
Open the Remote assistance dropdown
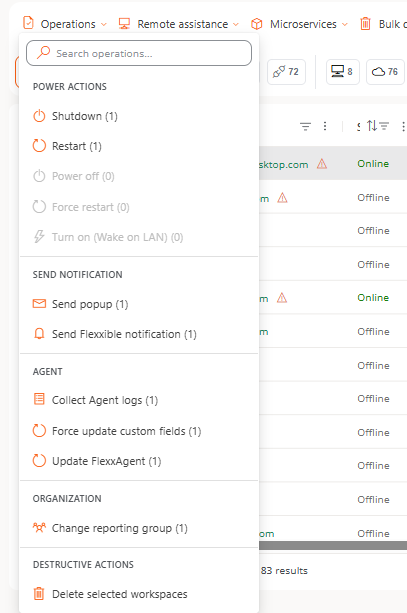pos(179,24)
